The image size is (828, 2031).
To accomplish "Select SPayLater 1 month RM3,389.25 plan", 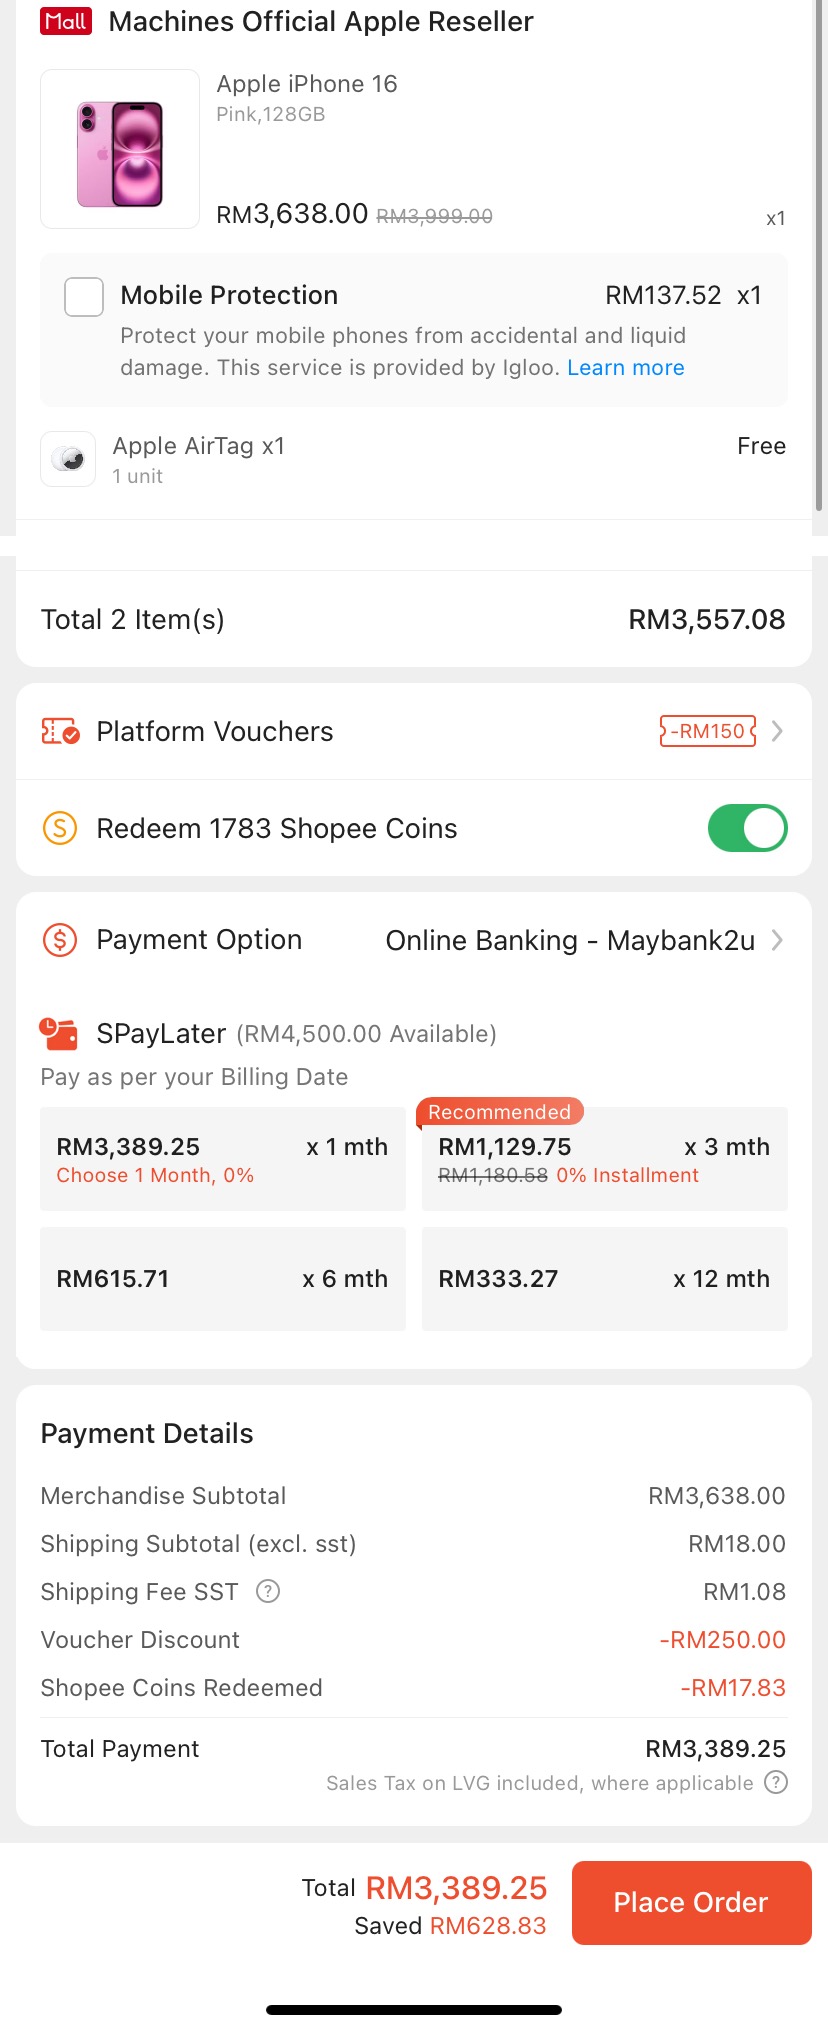I will tap(223, 1159).
